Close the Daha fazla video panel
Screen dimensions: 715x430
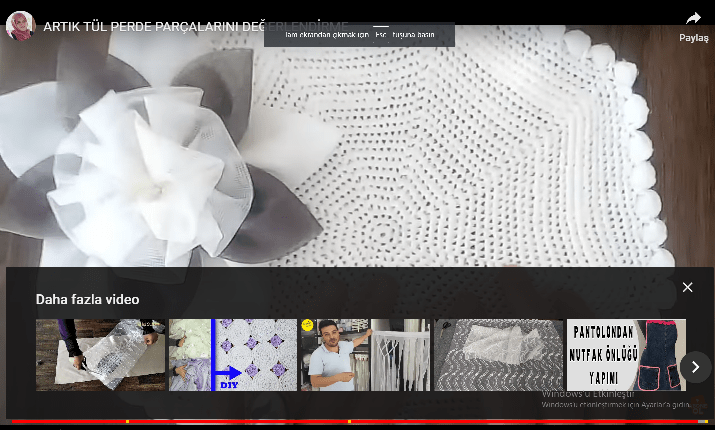pos(687,287)
